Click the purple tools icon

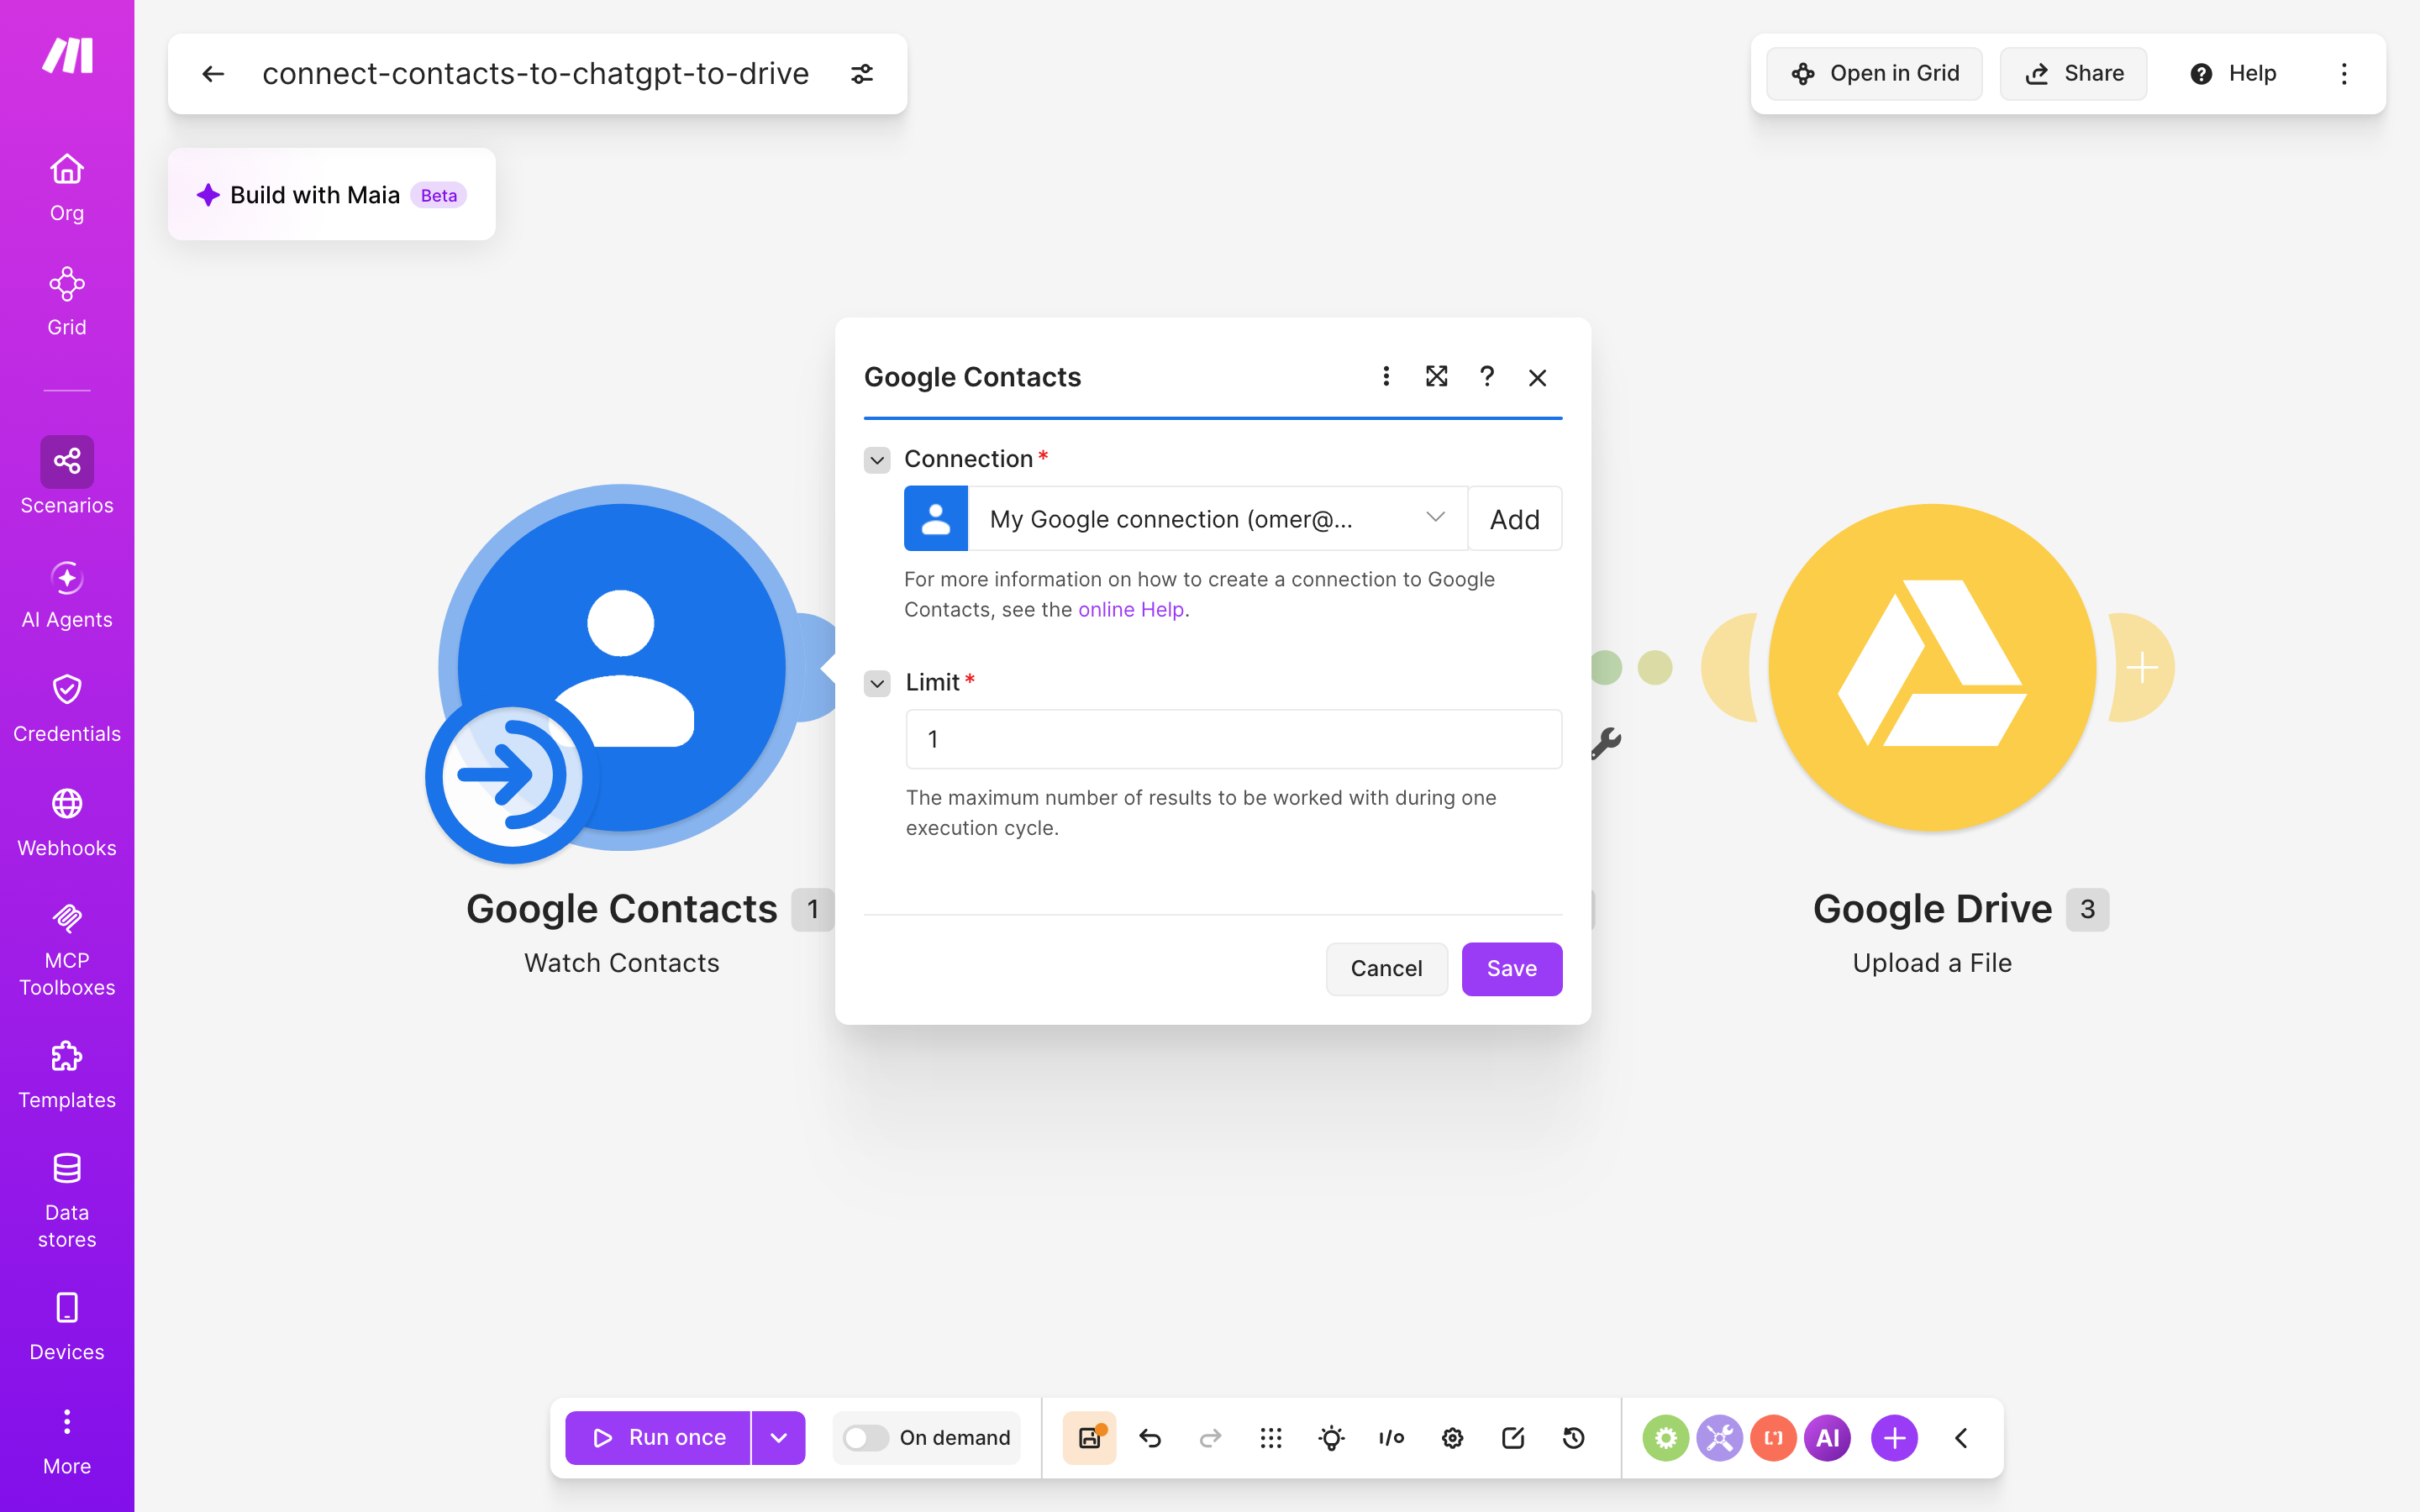tap(1719, 1438)
